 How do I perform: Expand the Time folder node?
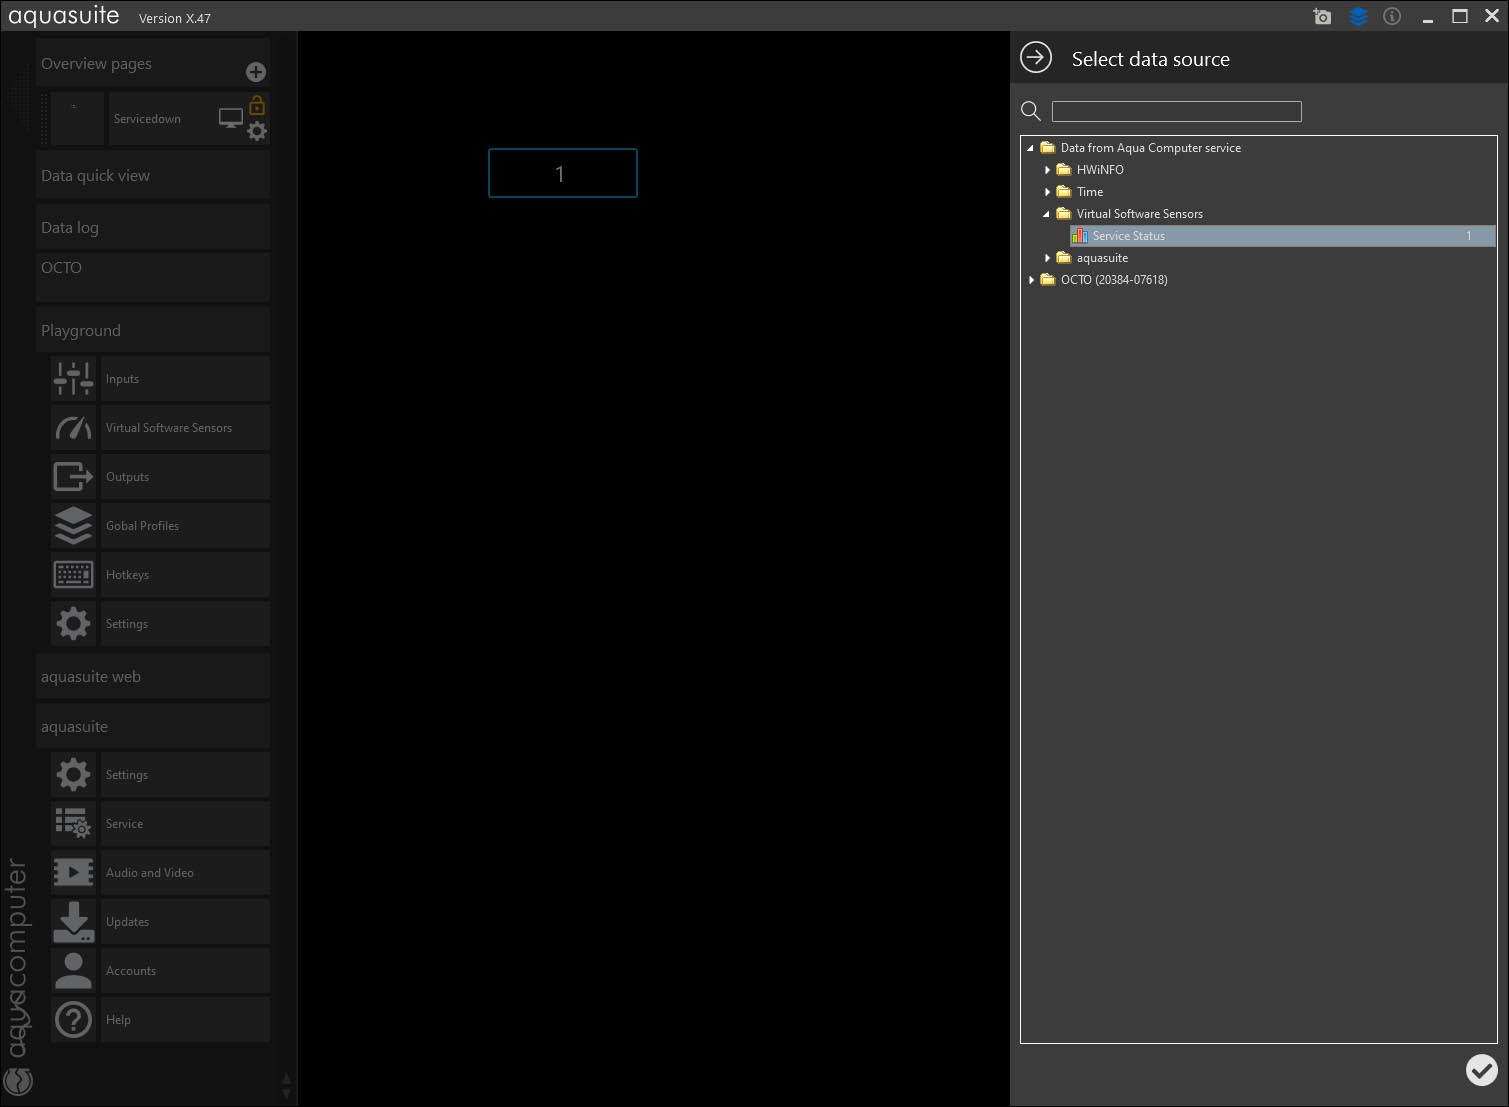[1047, 192]
